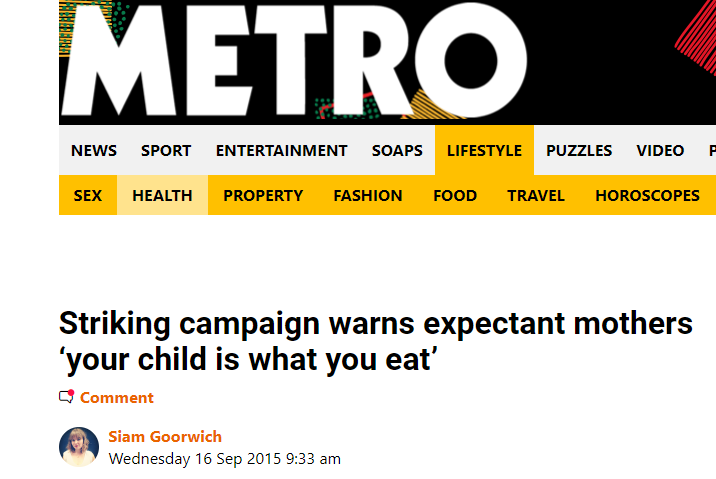Click the Comment link
The width and height of the screenshot is (716, 479).
tap(117, 398)
